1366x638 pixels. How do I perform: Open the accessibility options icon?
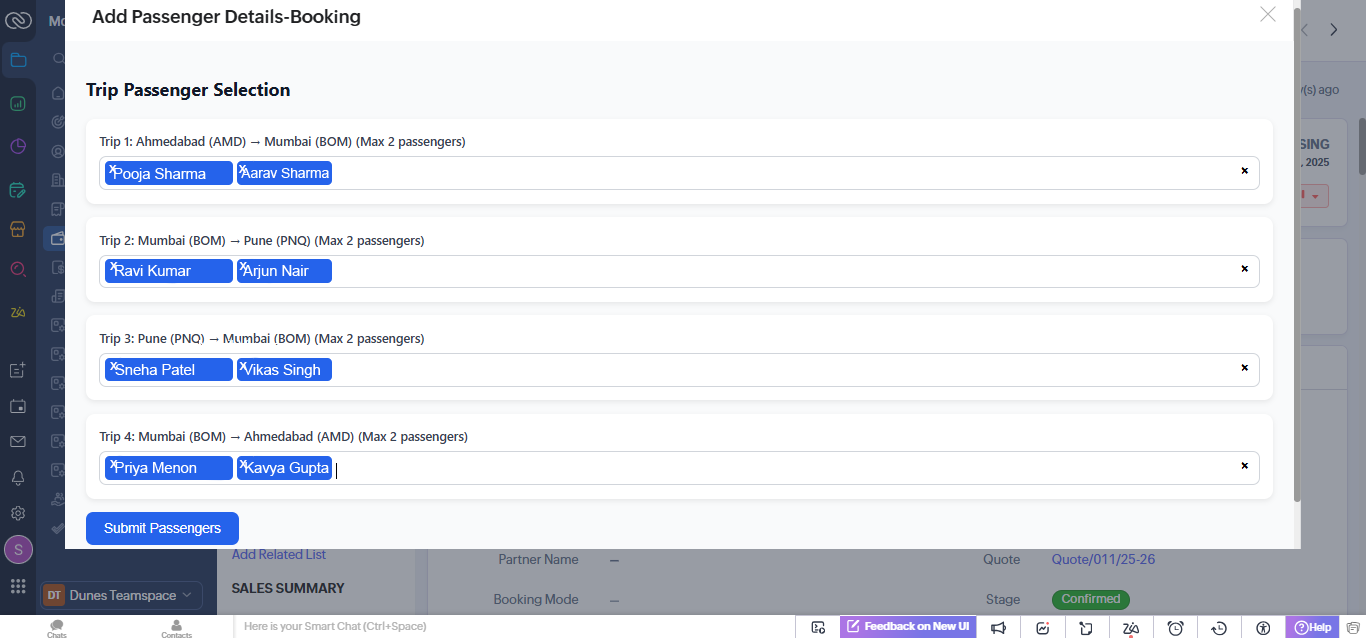tap(1263, 627)
